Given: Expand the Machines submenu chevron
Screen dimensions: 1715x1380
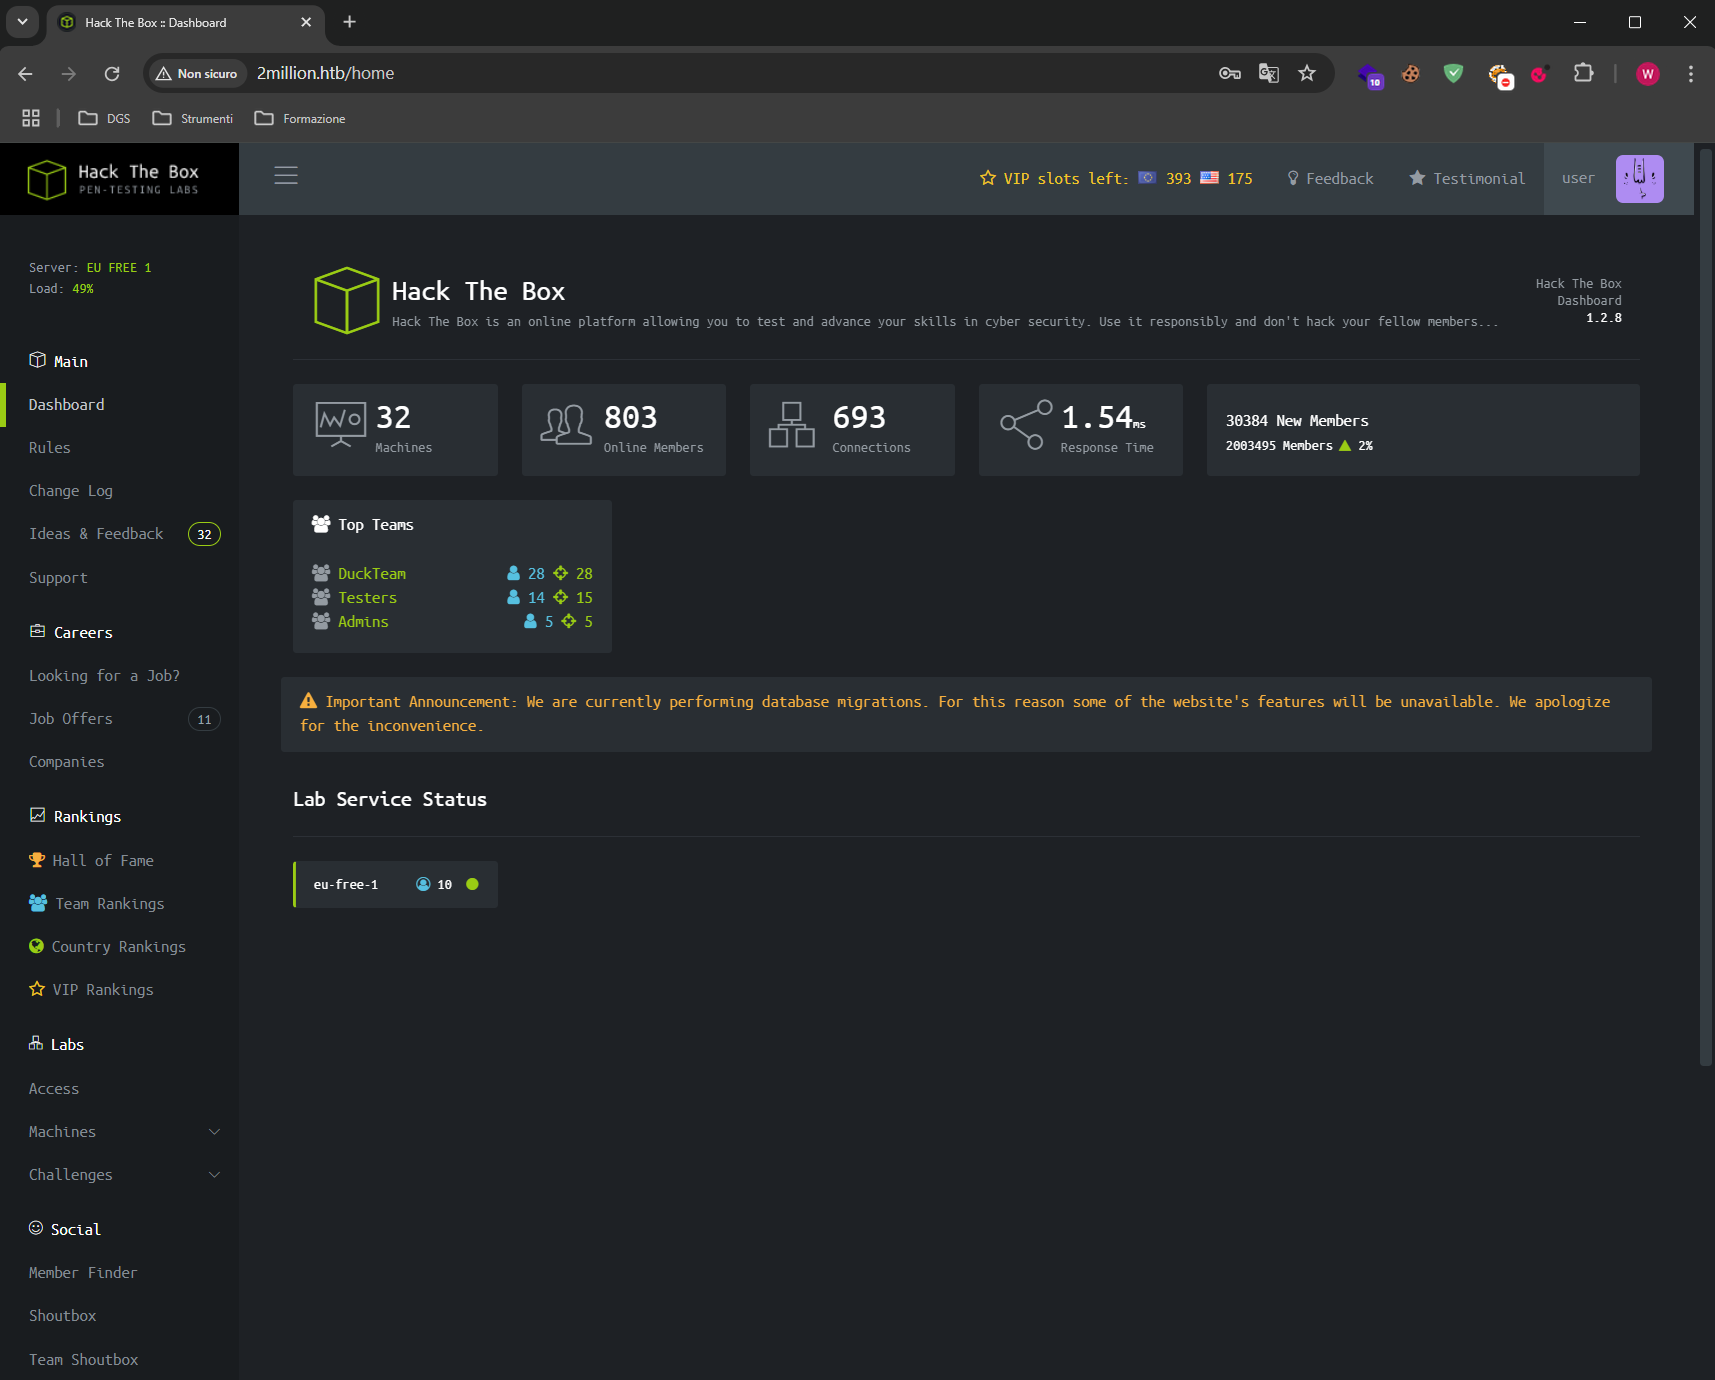Looking at the screenshot, I should [x=214, y=1132].
